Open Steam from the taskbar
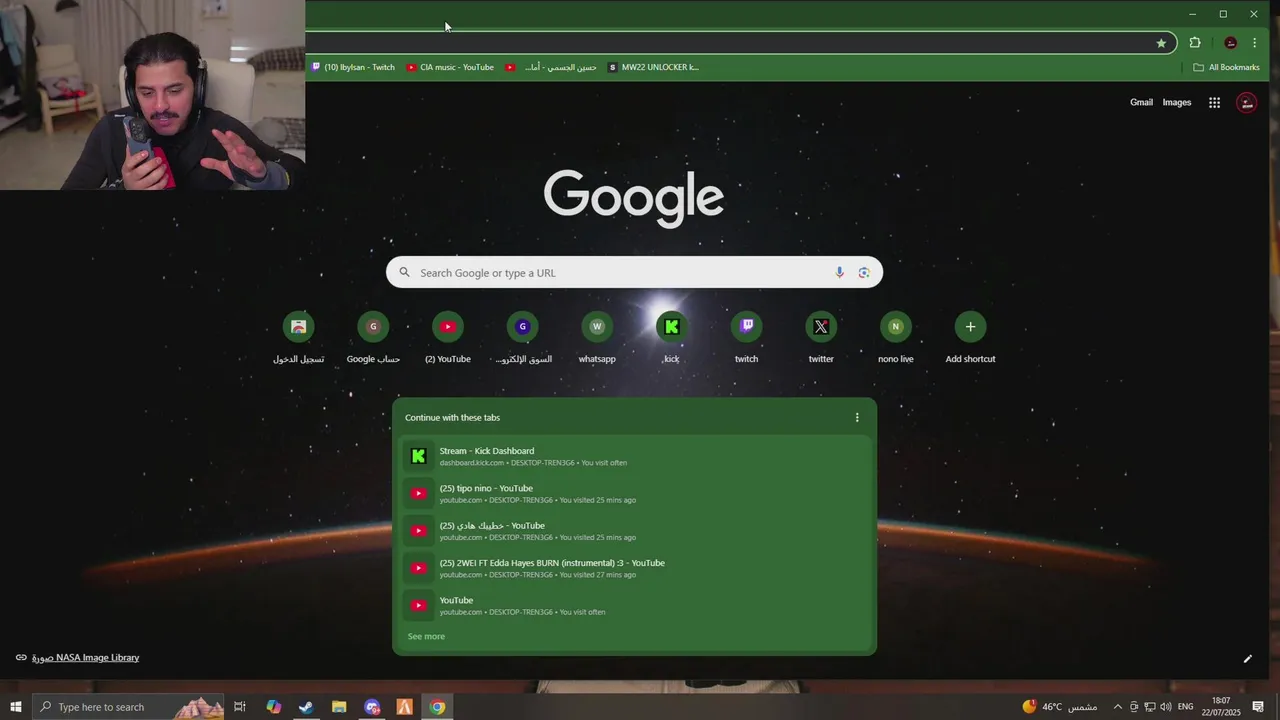Image resolution: width=1280 pixels, height=720 pixels. [306, 707]
